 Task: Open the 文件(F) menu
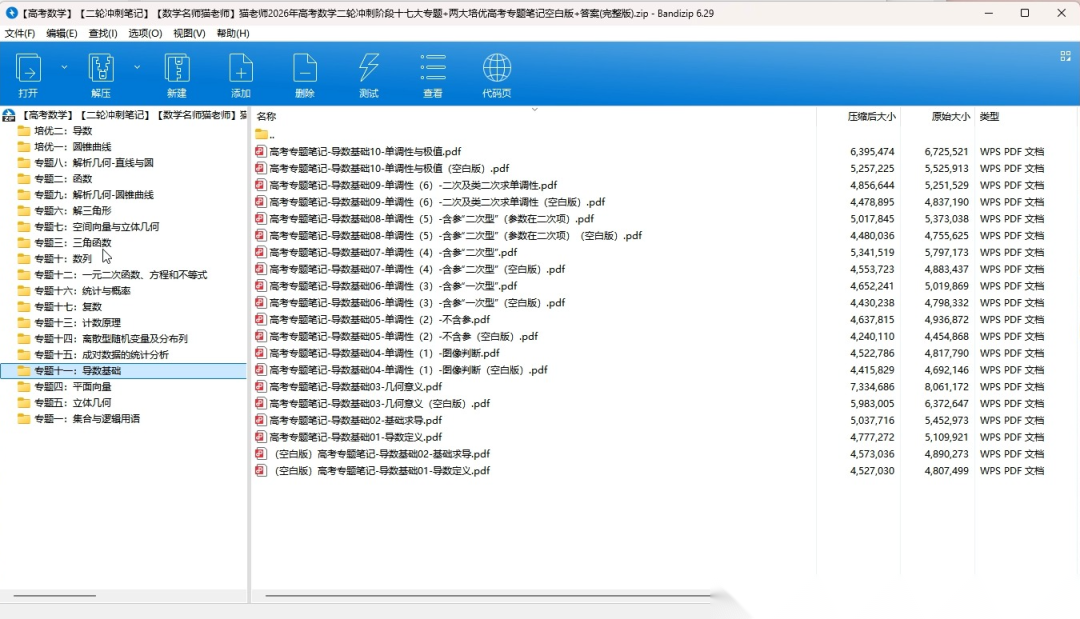pyautogui.click(x=20, y=33)
